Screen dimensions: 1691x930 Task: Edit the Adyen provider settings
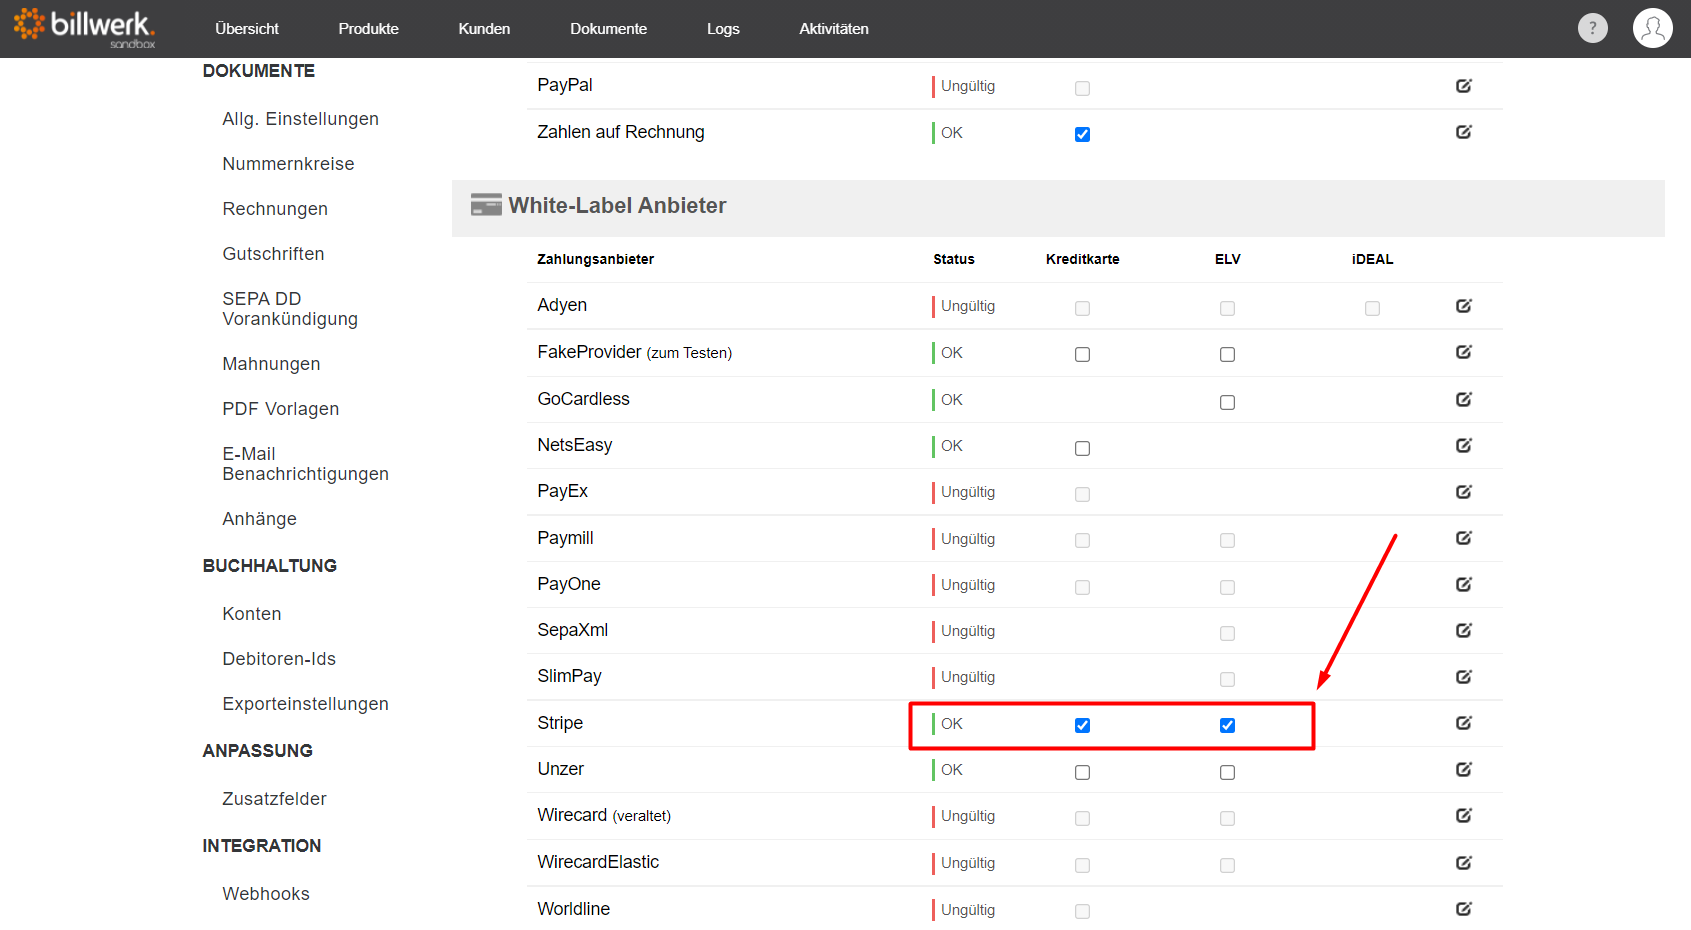tap(1464, 306)
